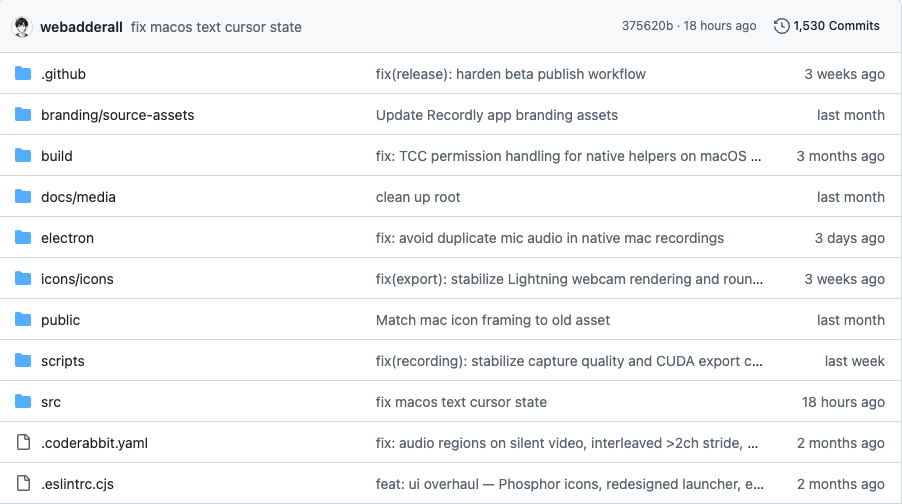Open the scripts folder
The width and height of the screenshot is (902, 504).
coord(63,361)
